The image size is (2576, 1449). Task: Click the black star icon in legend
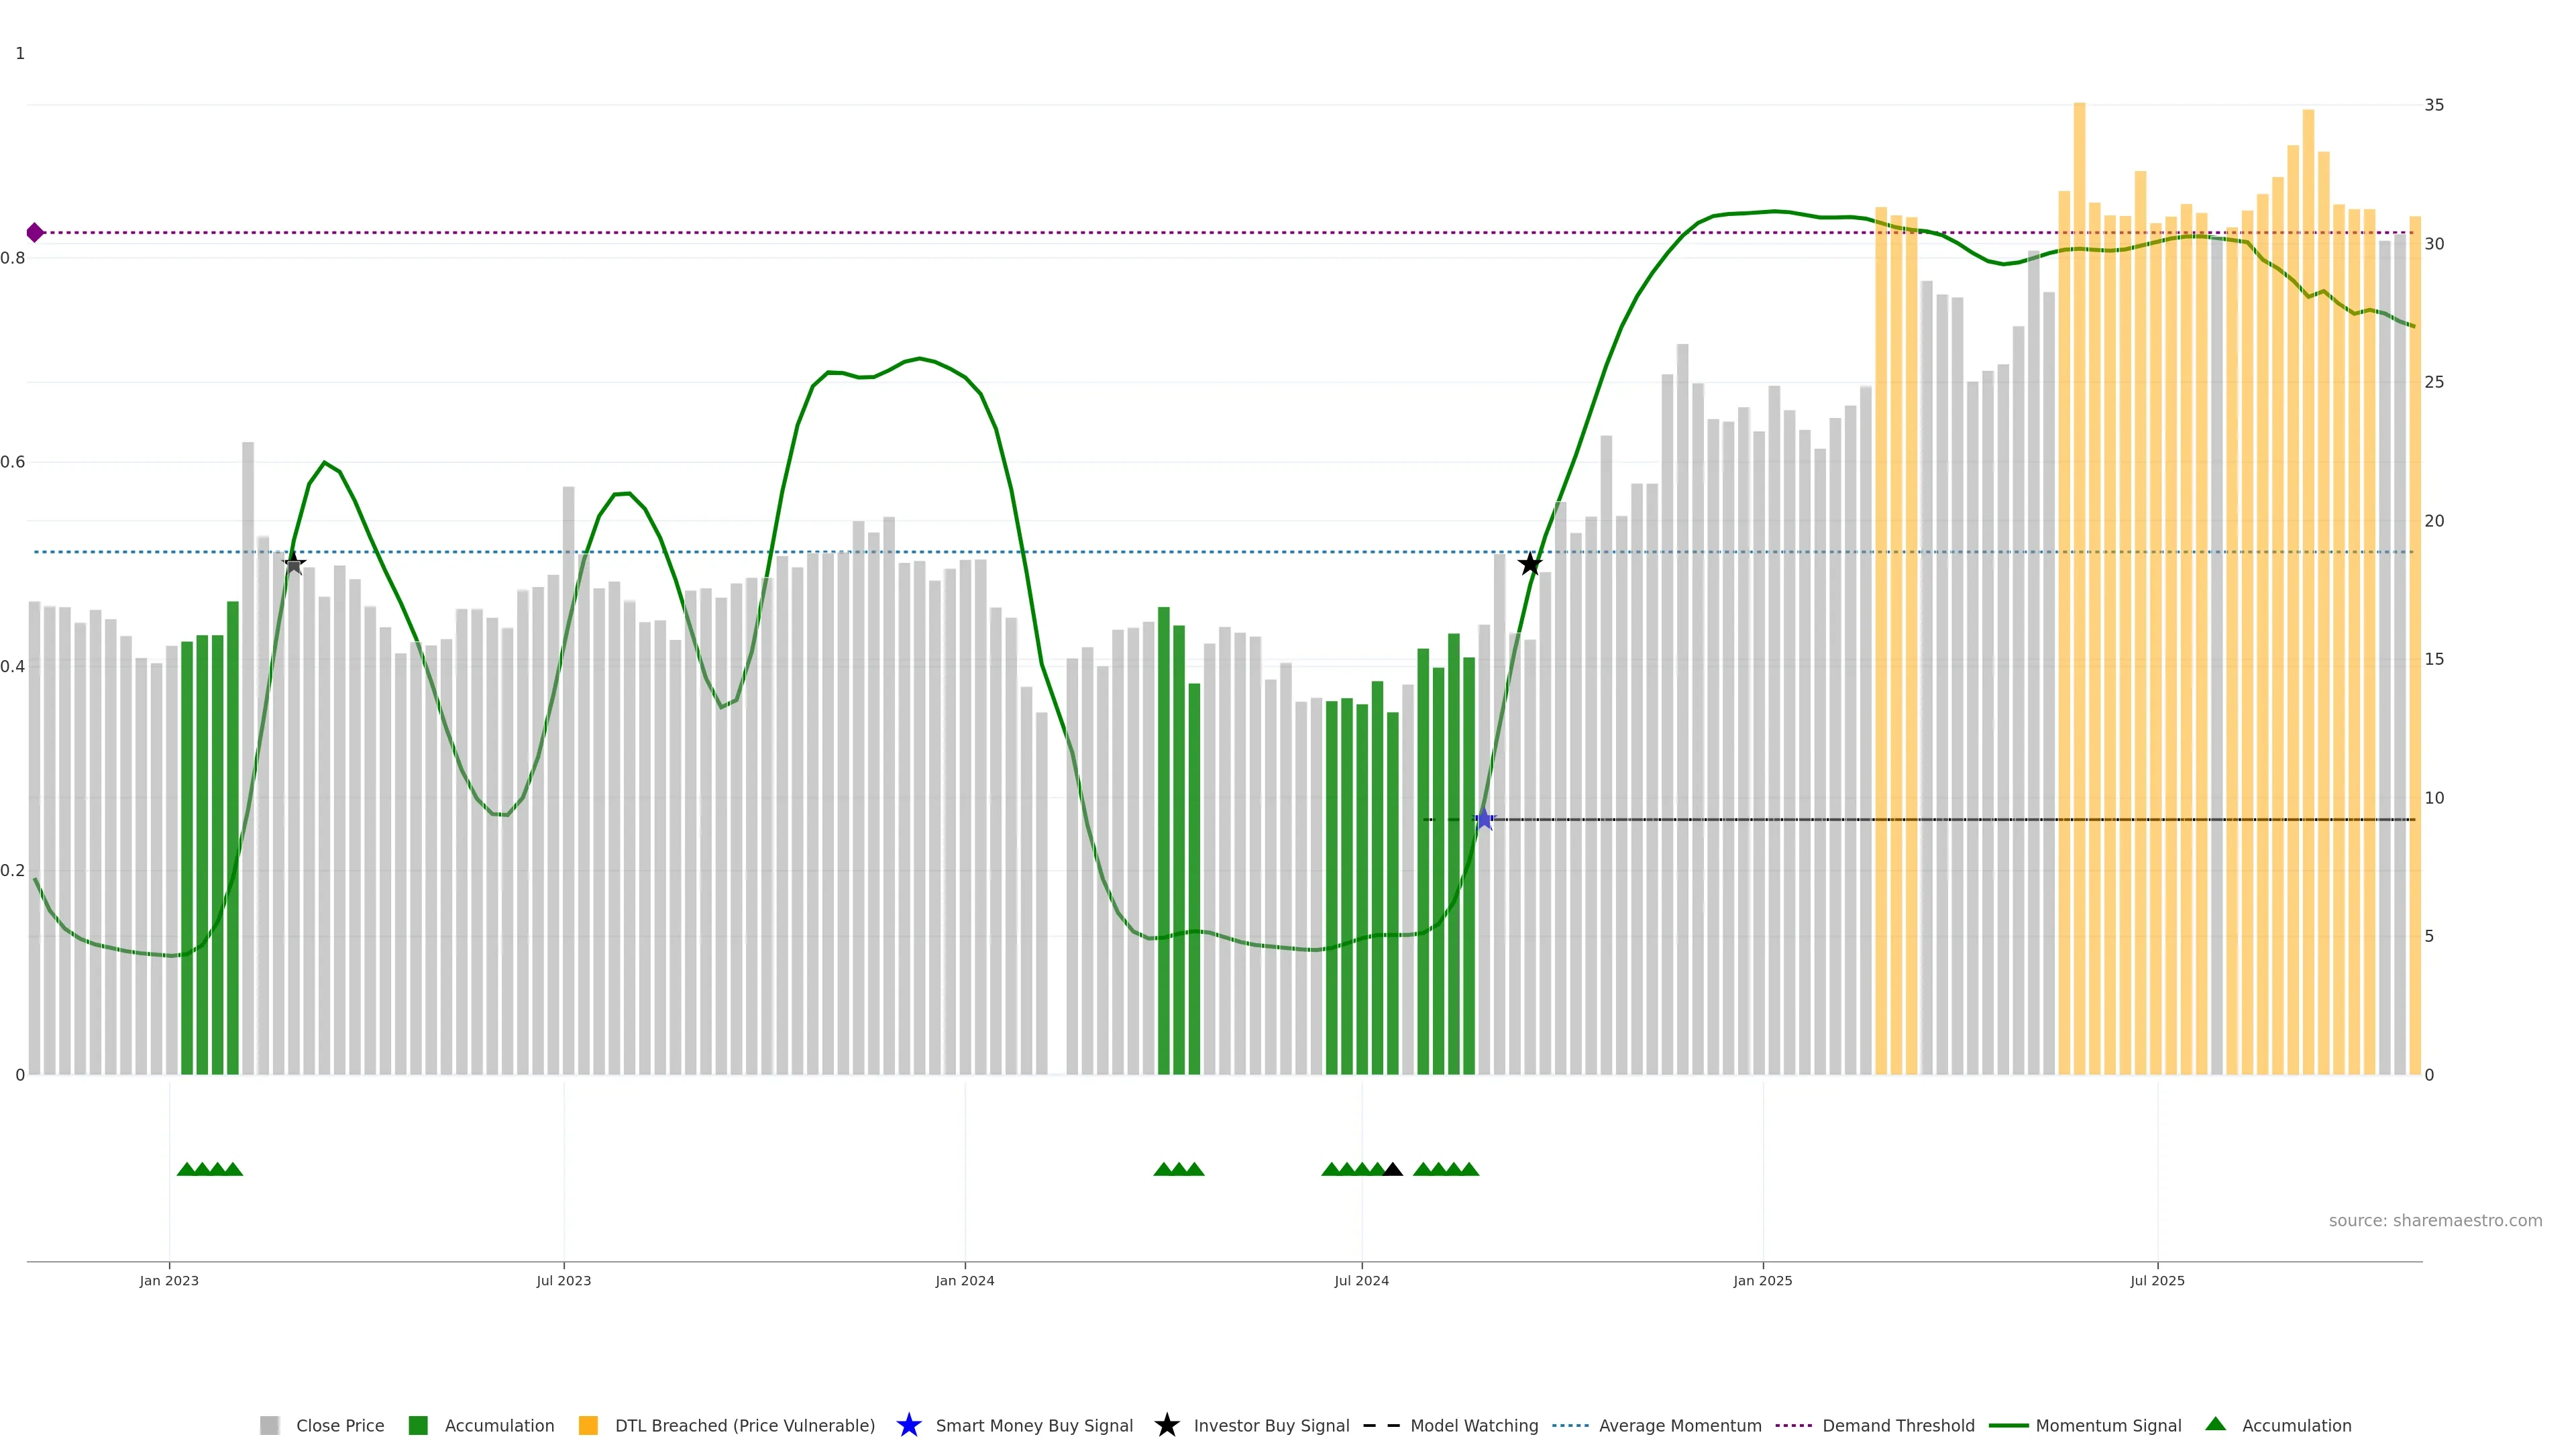coord(1166,1425)
